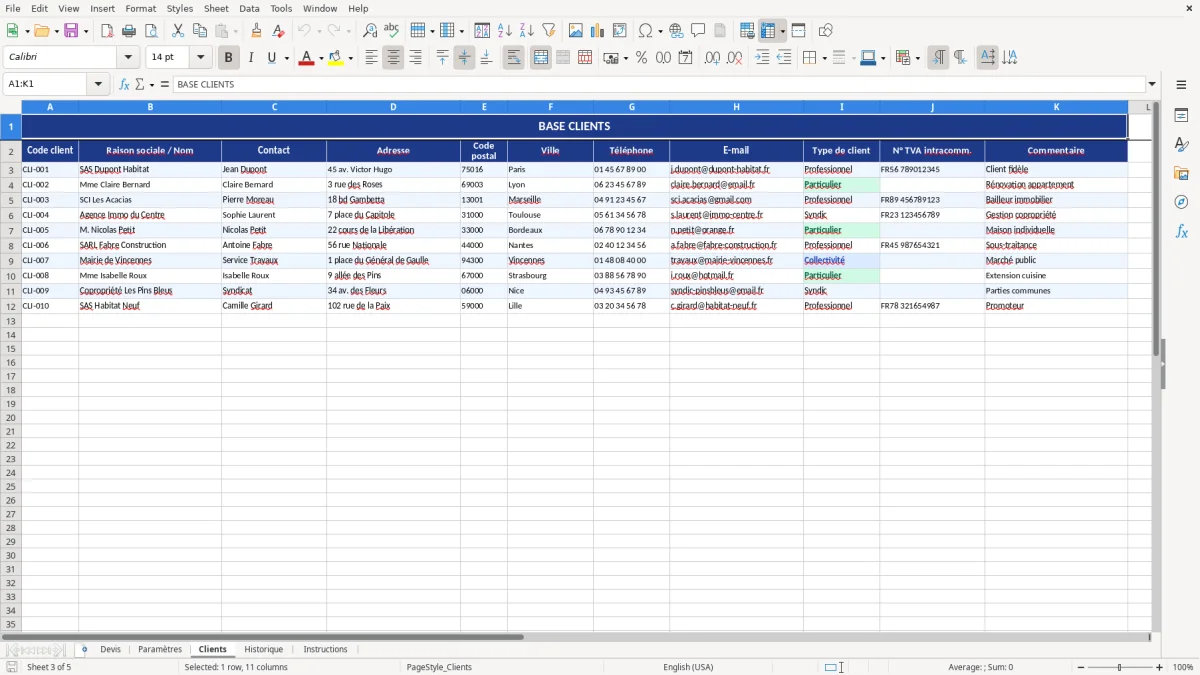This screenshot has width=1200, height=675.
Task: Click the Export as PDF icon
Action: (x=107, y=31)
